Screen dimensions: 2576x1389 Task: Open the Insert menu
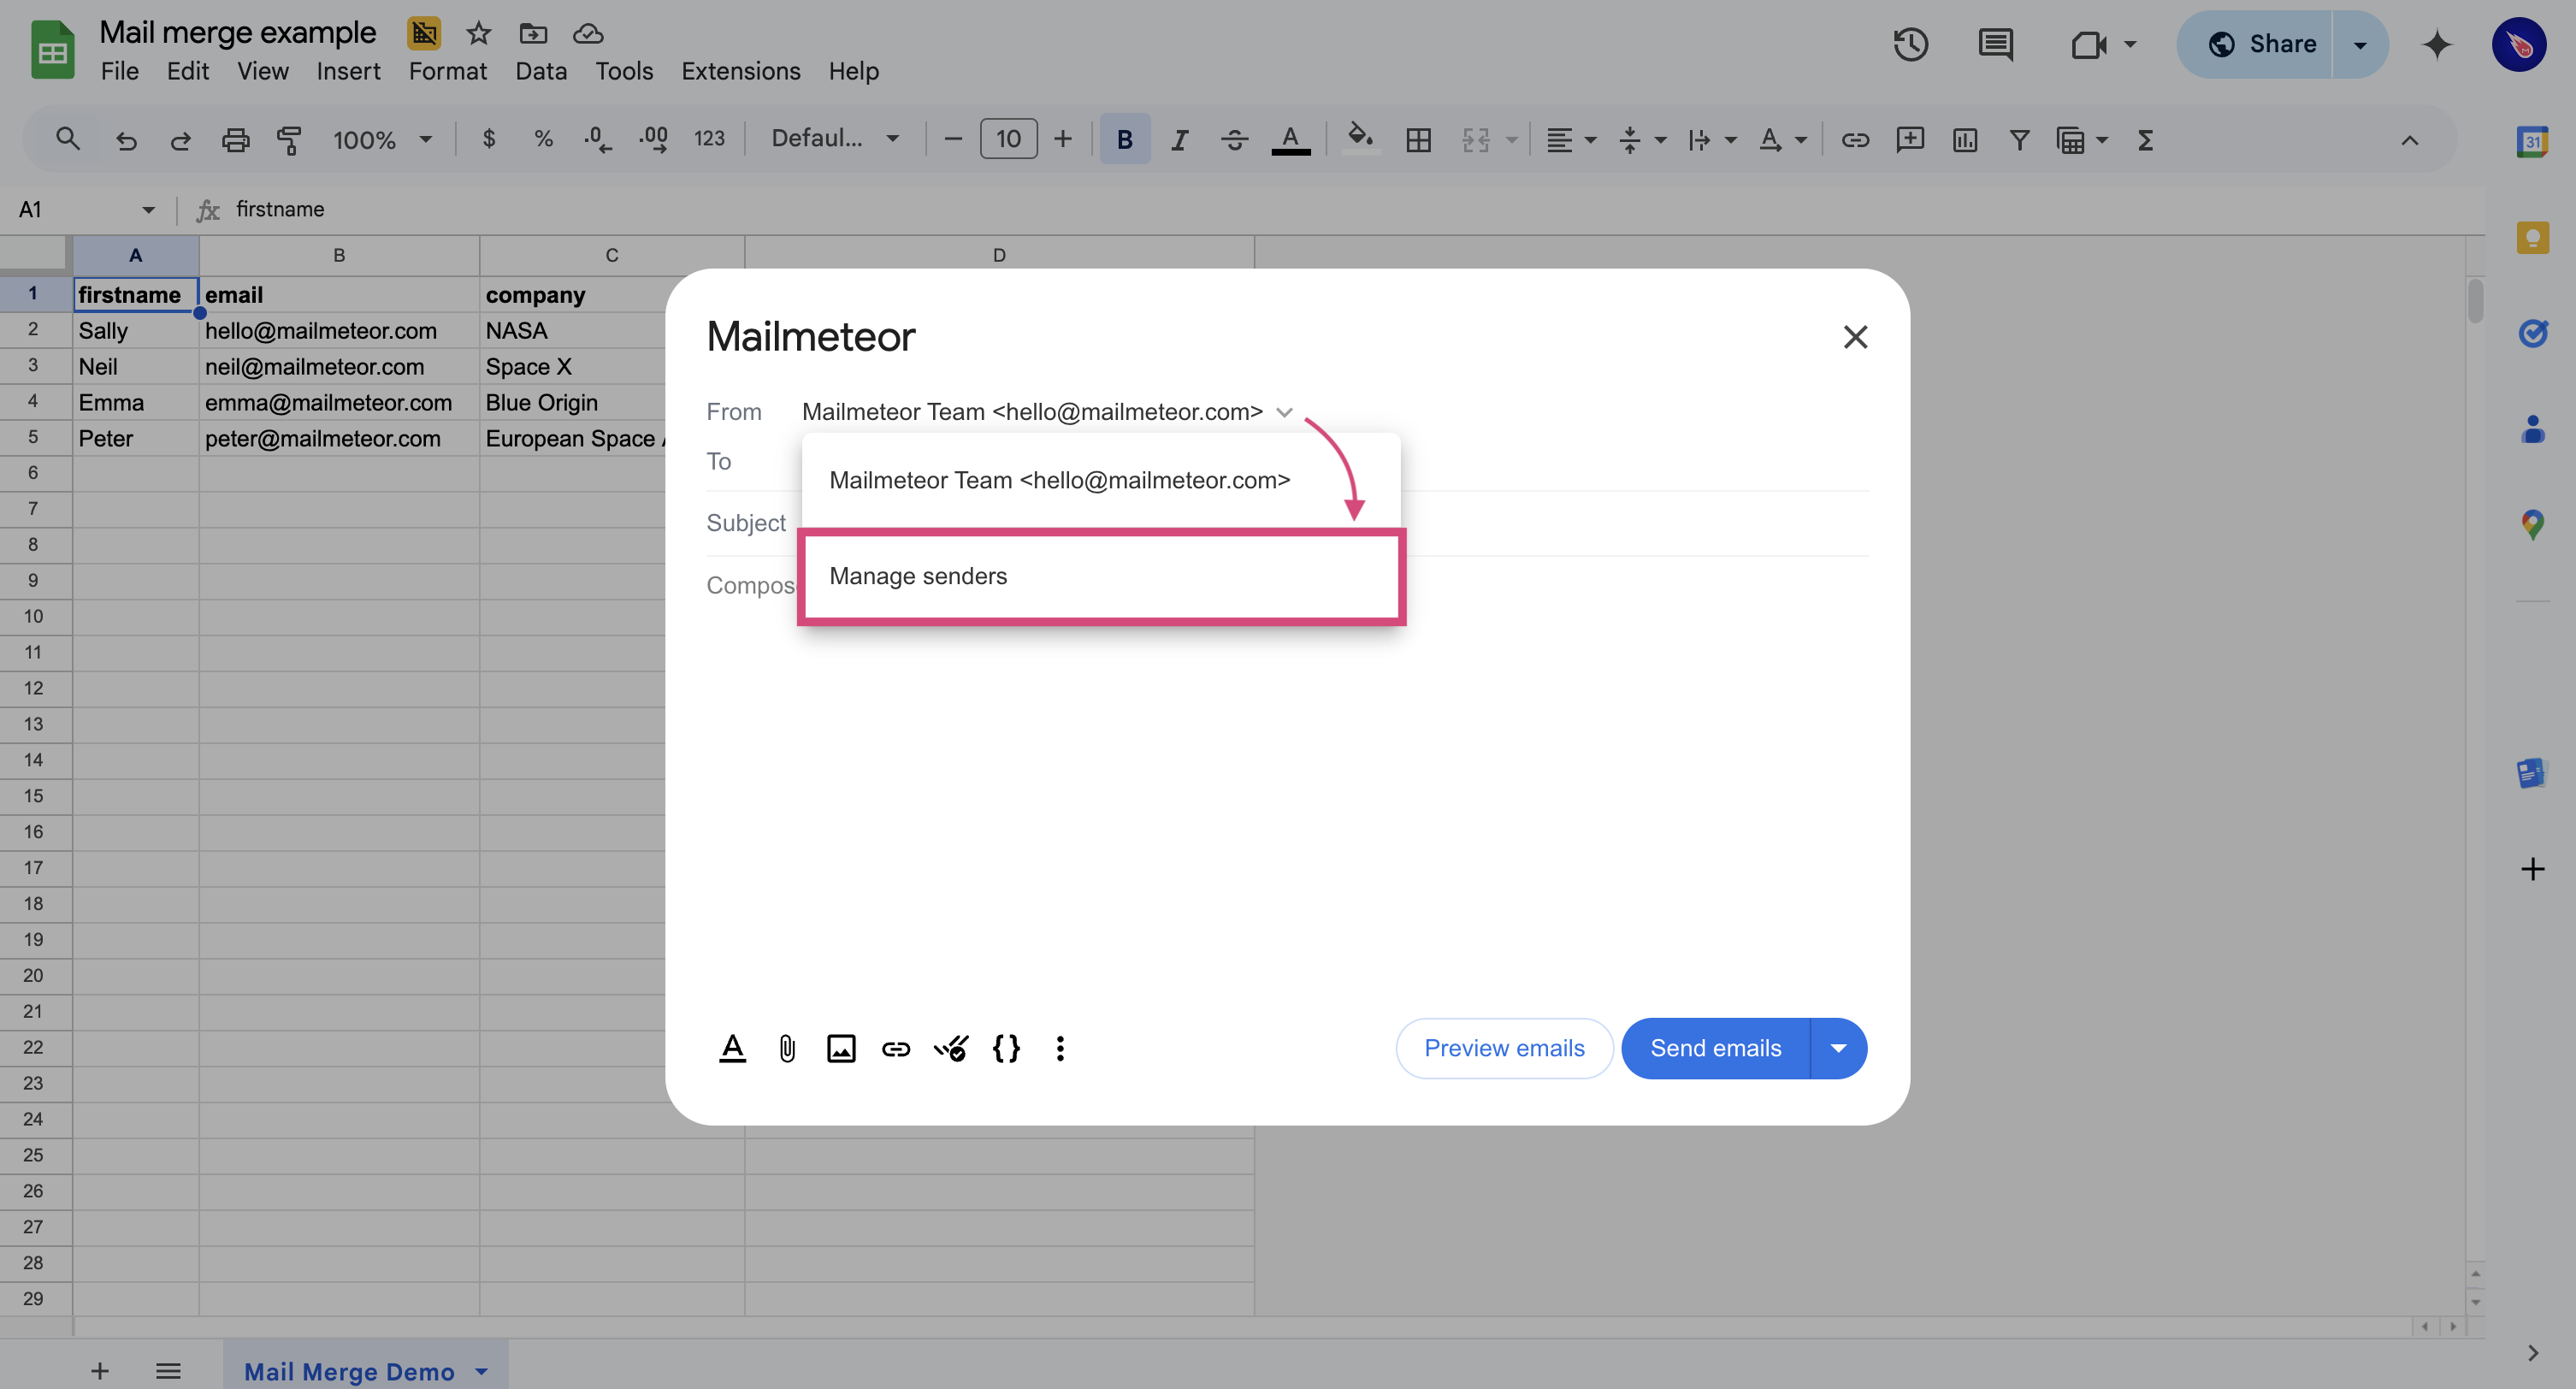[x=348, y=71]
